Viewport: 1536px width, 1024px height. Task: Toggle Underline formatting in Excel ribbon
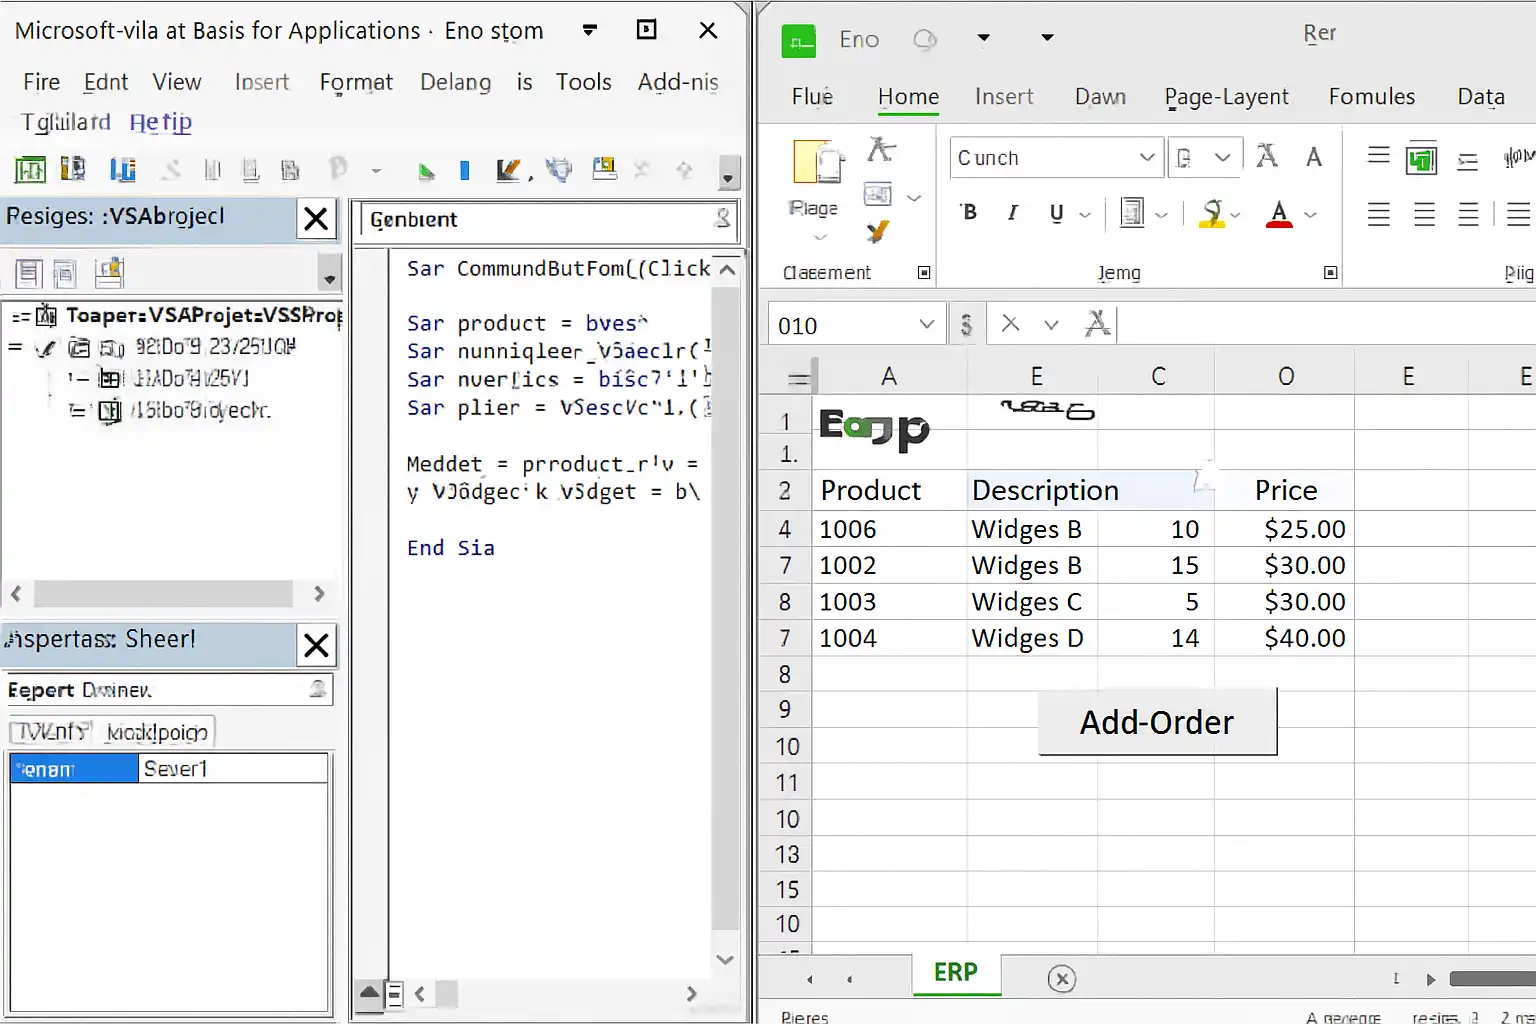pyautogui.click(x=1056, y=213)
